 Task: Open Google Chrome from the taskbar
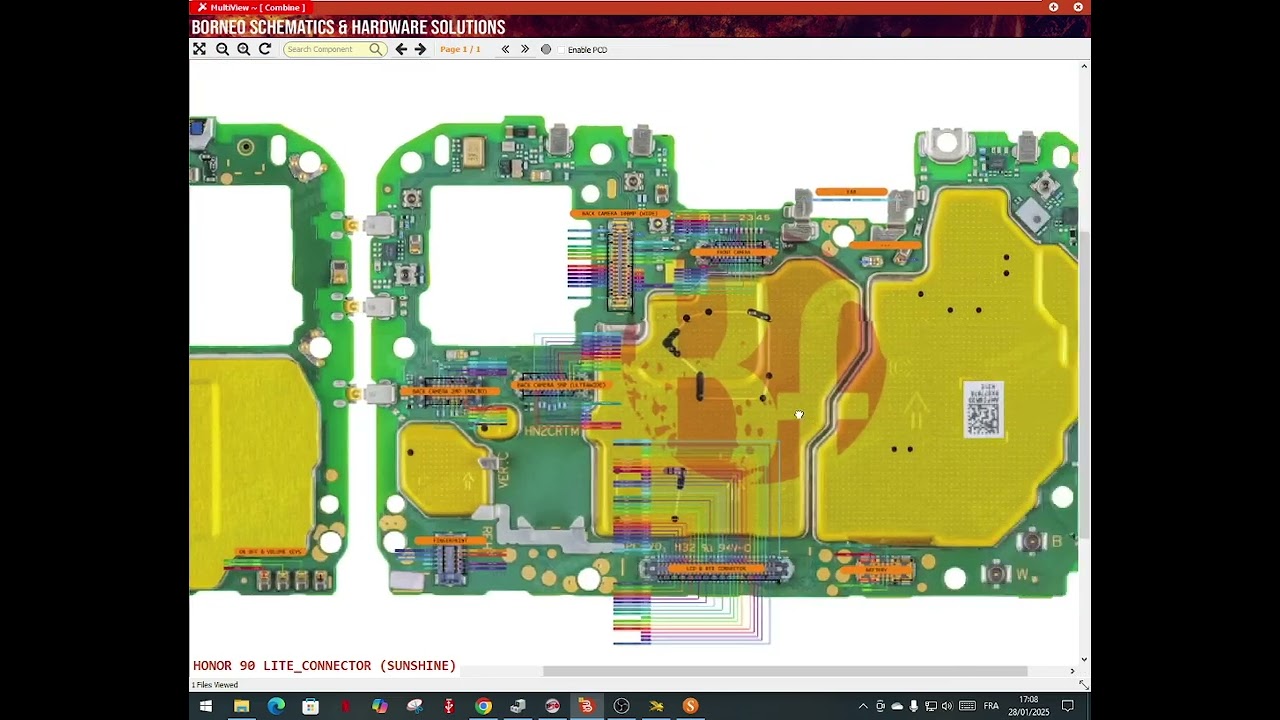[x=483, y=706]
